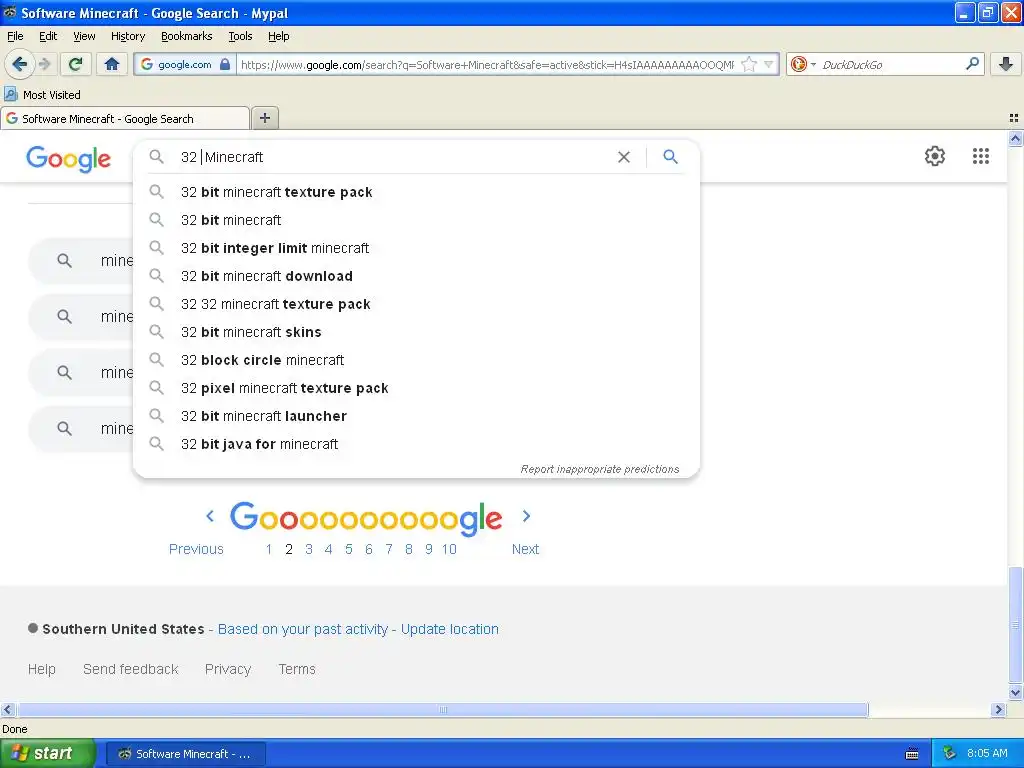This screenshot has width=1024, height=768.
Task: Open the History menu
Action: tap(127, 36)
